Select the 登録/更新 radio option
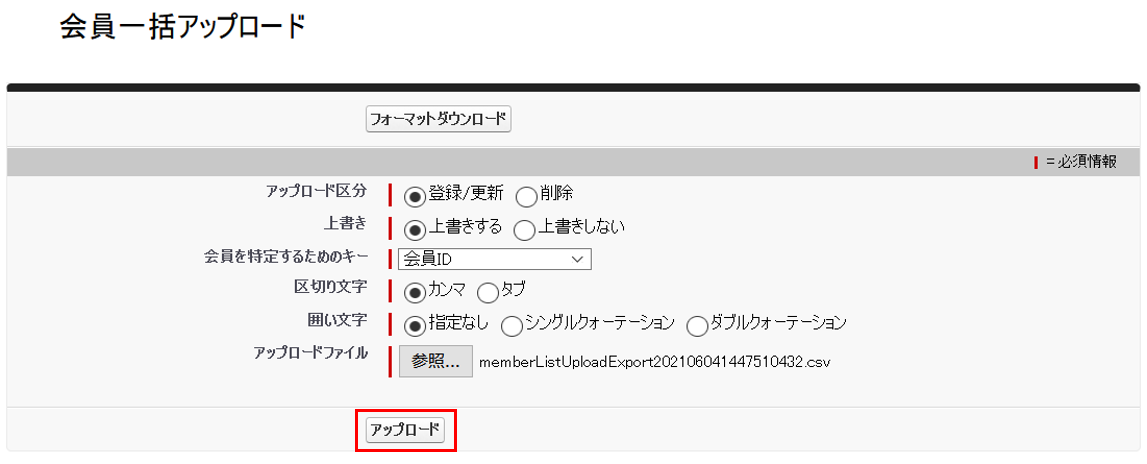Screen dimensions: 1147x464 point(414,195)
